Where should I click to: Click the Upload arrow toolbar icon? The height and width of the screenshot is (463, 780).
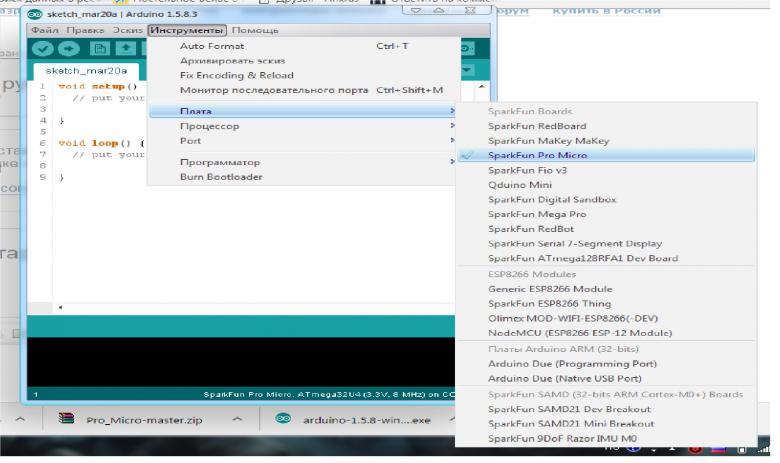69,49
